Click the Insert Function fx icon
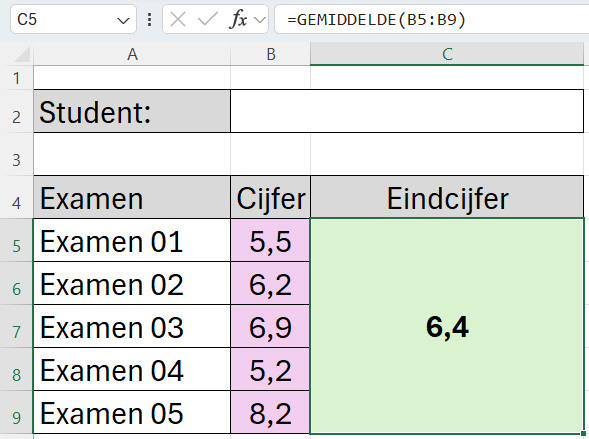589x439 pixels. coord(238,19)
